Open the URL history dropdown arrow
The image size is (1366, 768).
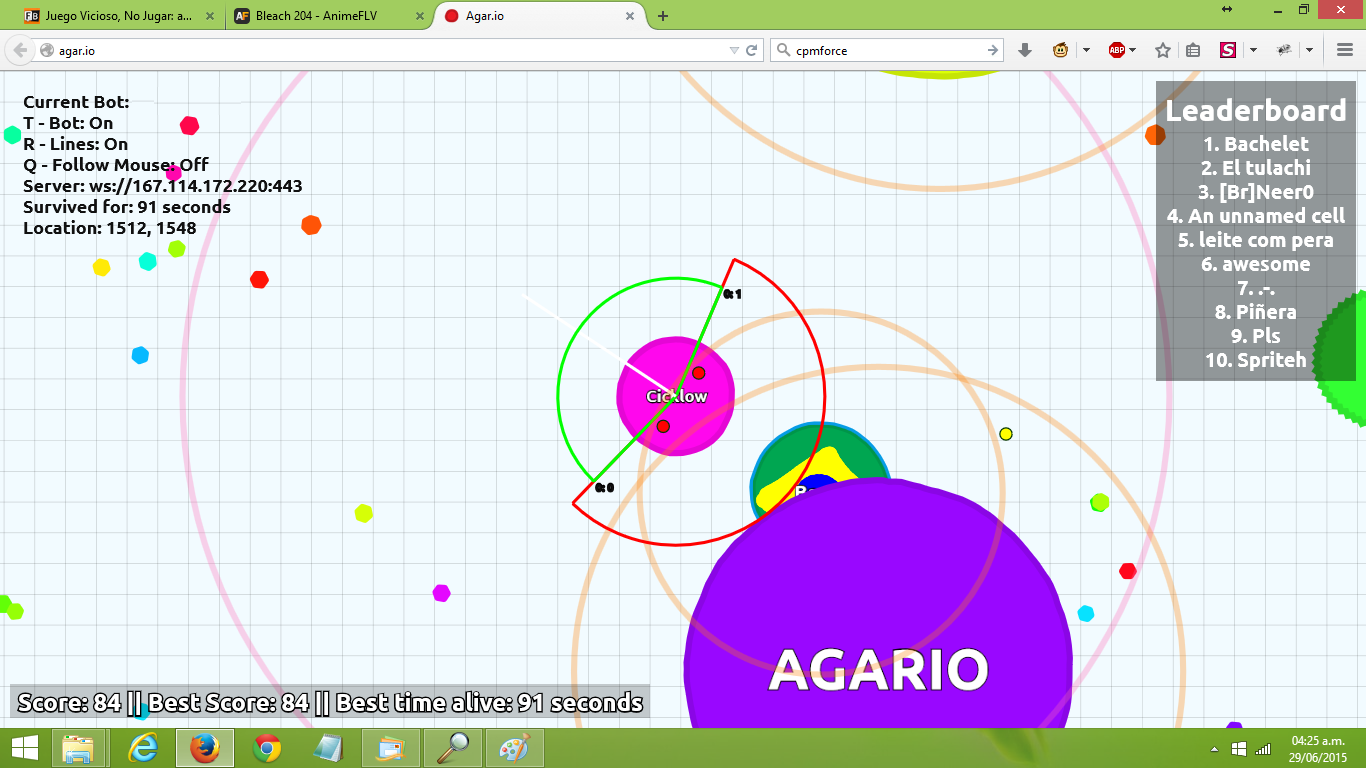[x=734, y=50]
